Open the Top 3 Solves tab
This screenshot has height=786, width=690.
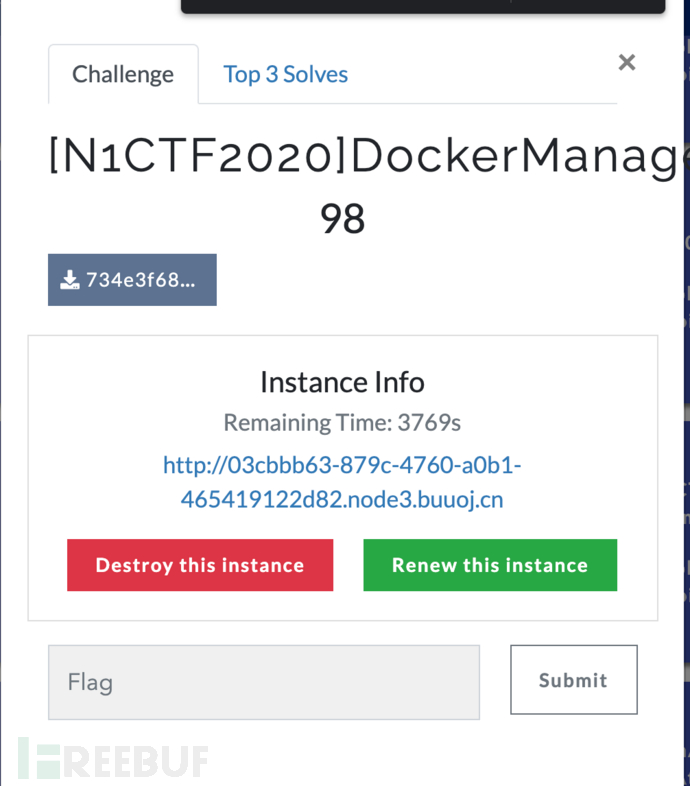pyautogui.click(x=285, y=75)
